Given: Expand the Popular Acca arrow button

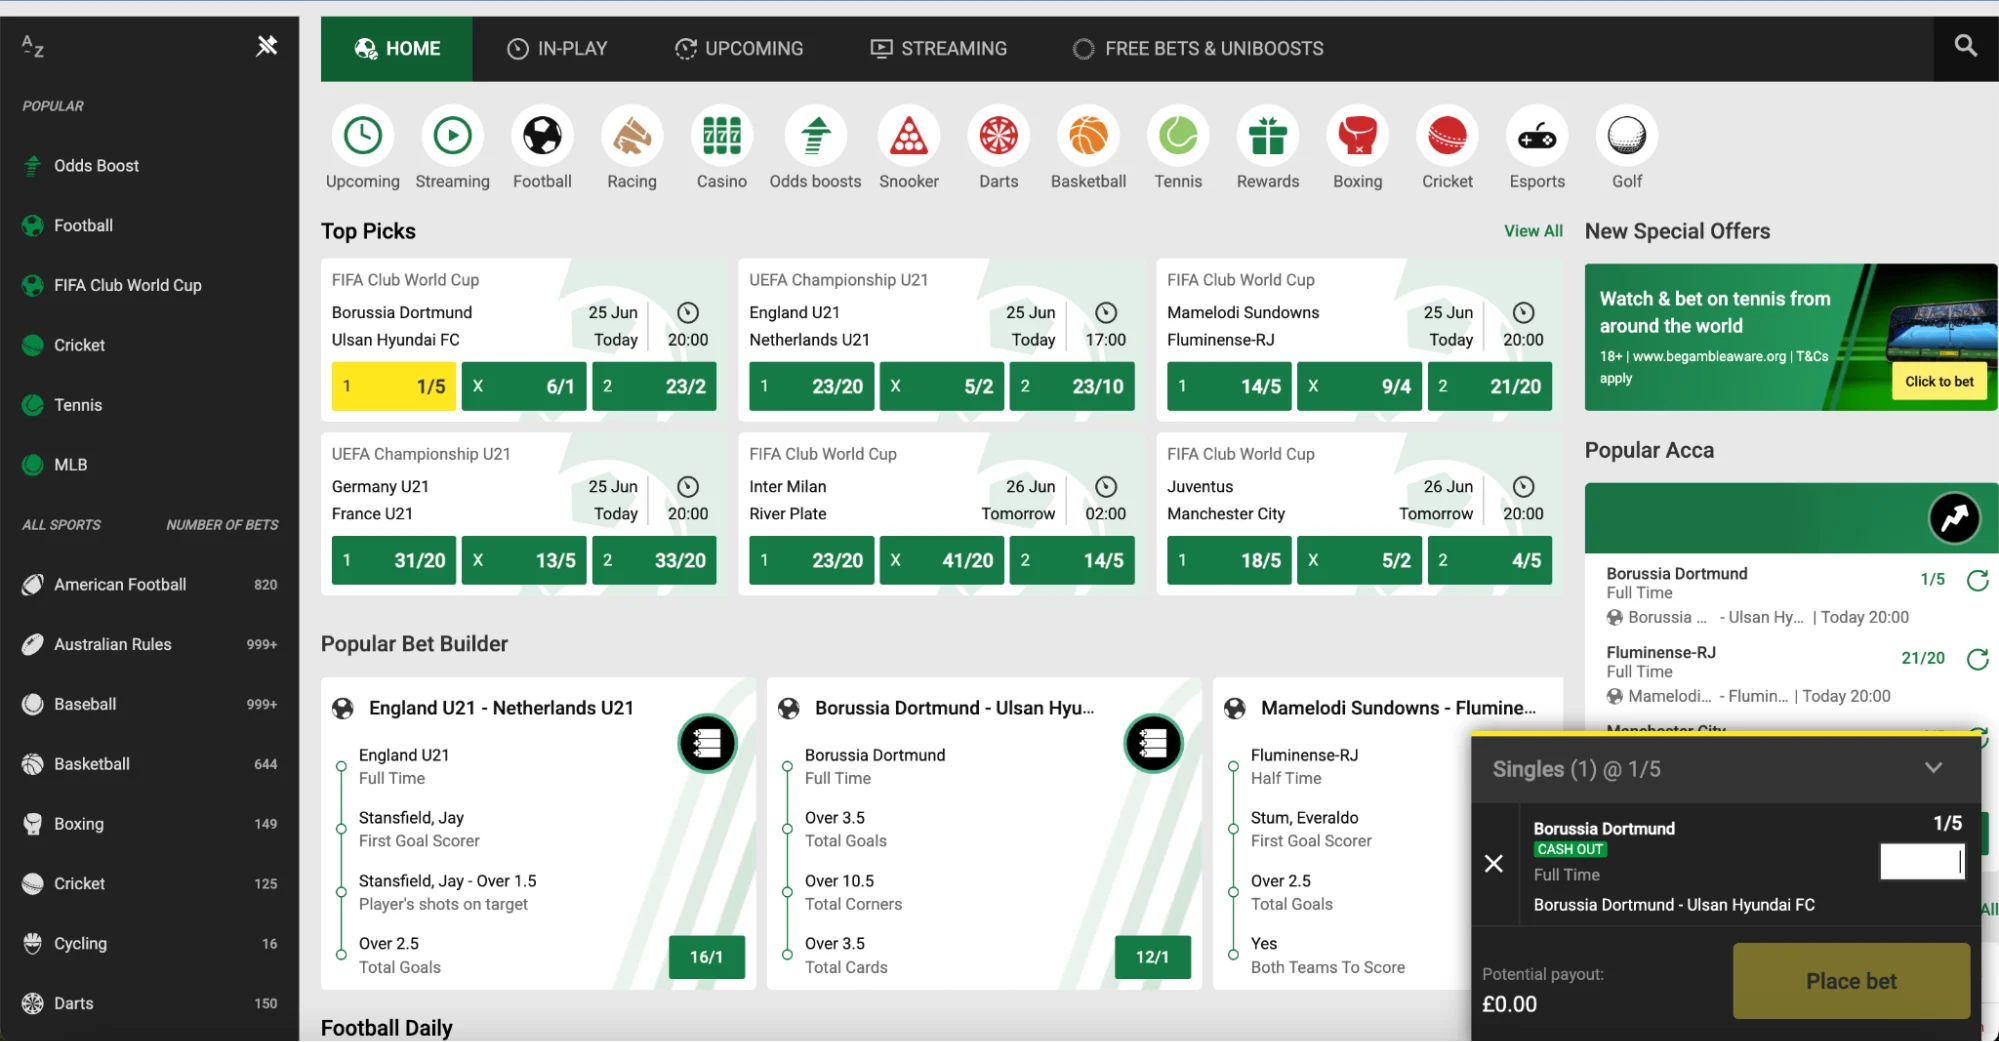Looking at the screenshot, I should pos(1953,518).
